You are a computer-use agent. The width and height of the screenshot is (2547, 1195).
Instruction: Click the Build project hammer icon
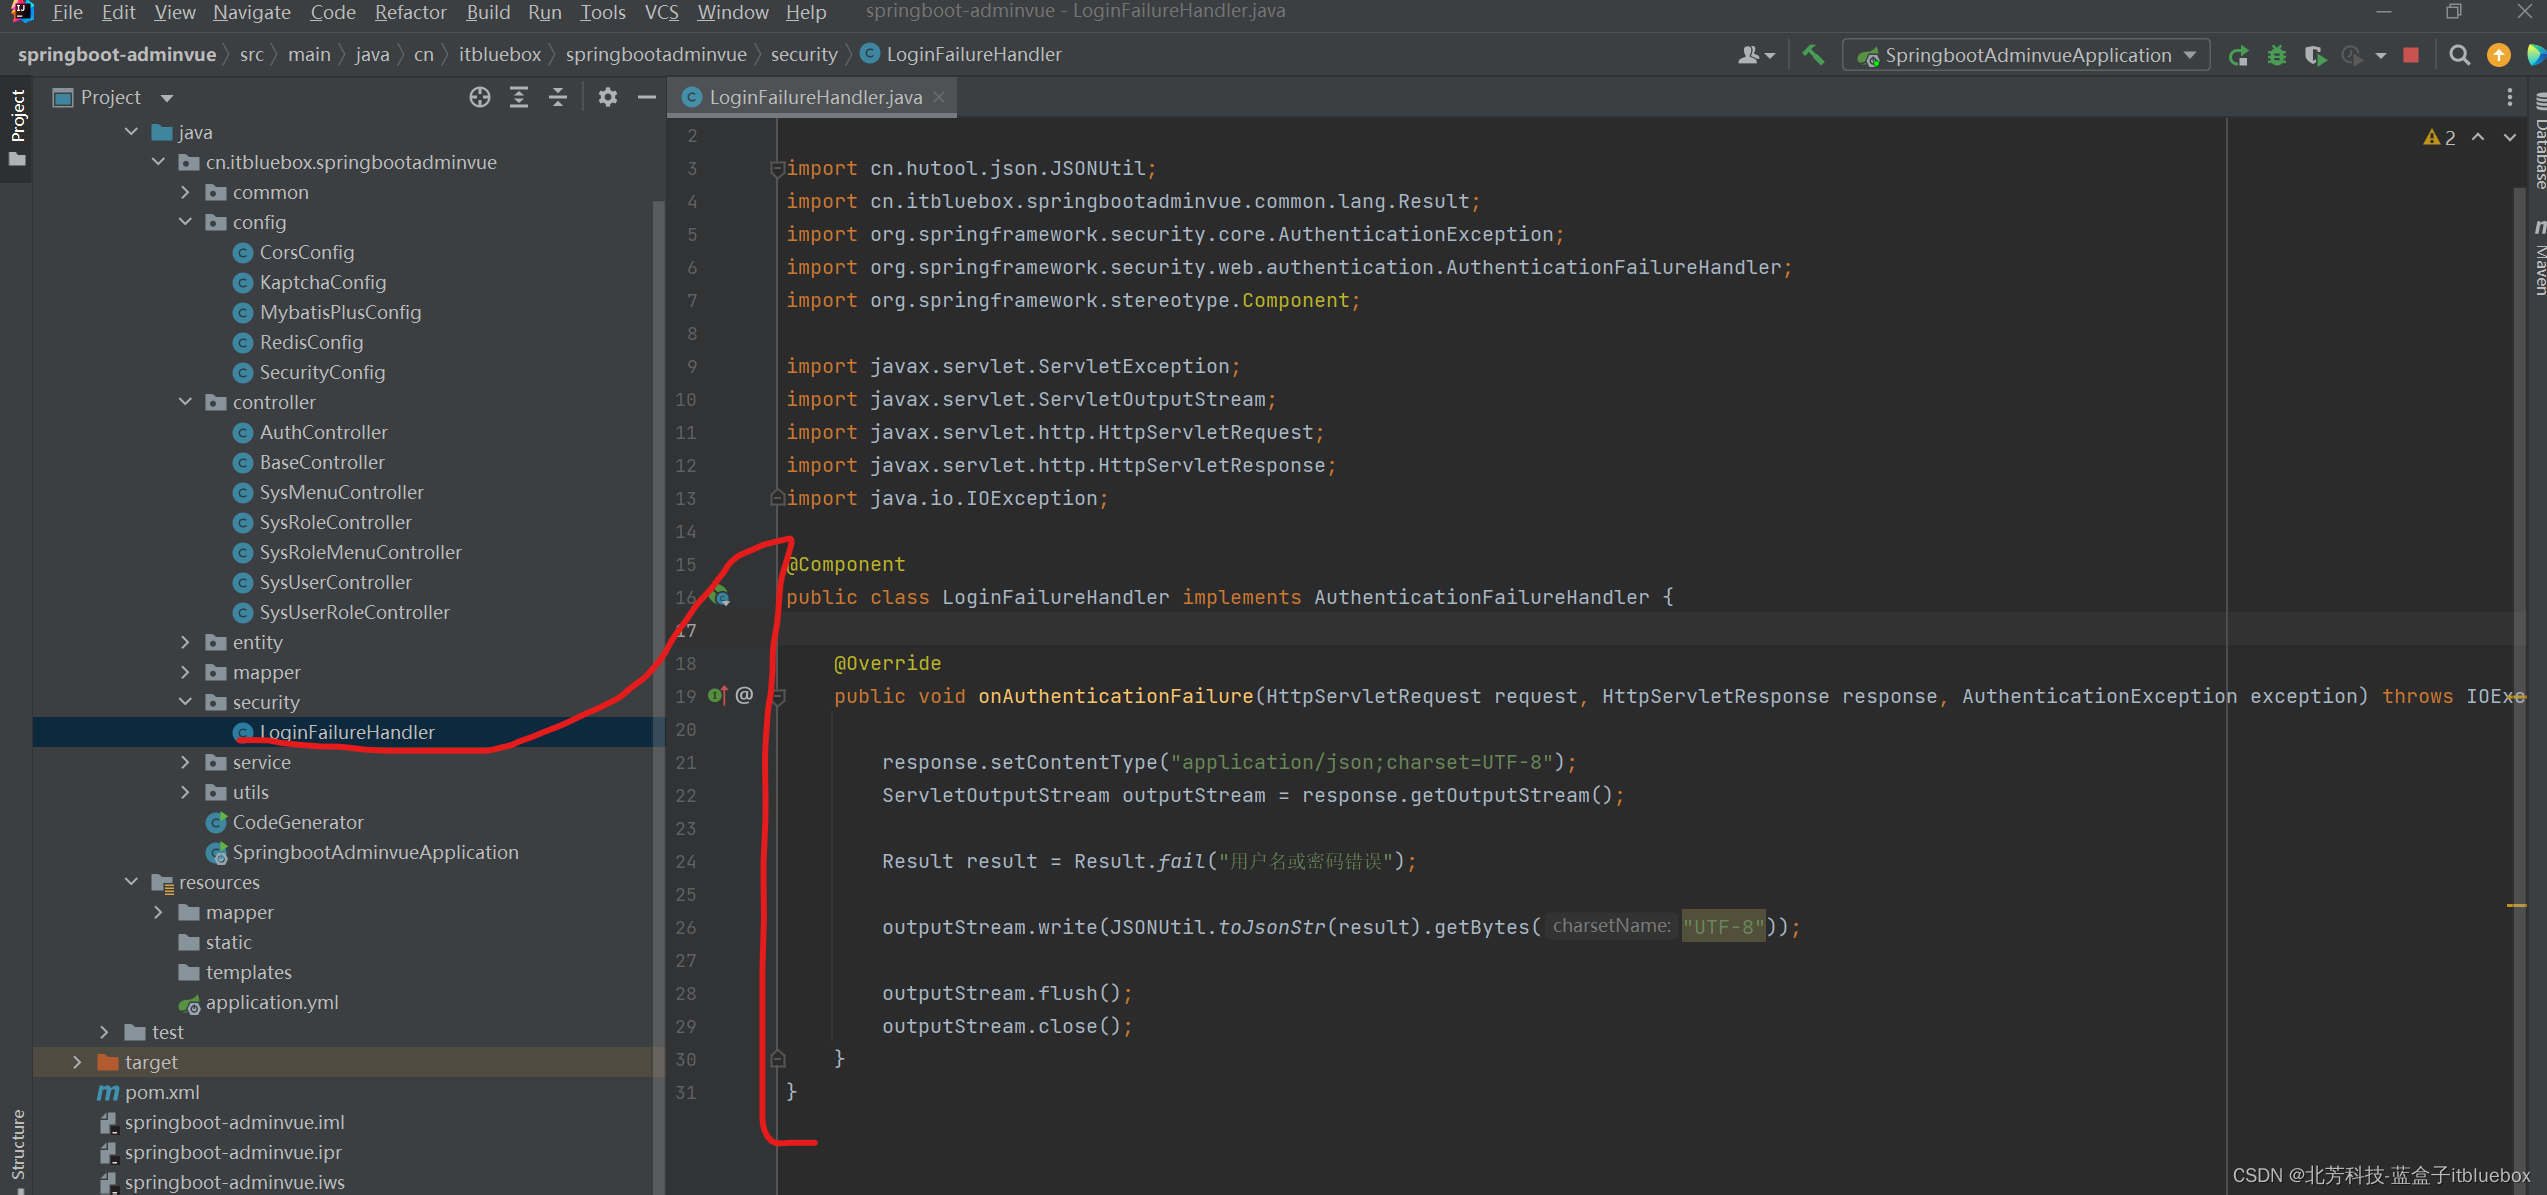(1812, 55)
